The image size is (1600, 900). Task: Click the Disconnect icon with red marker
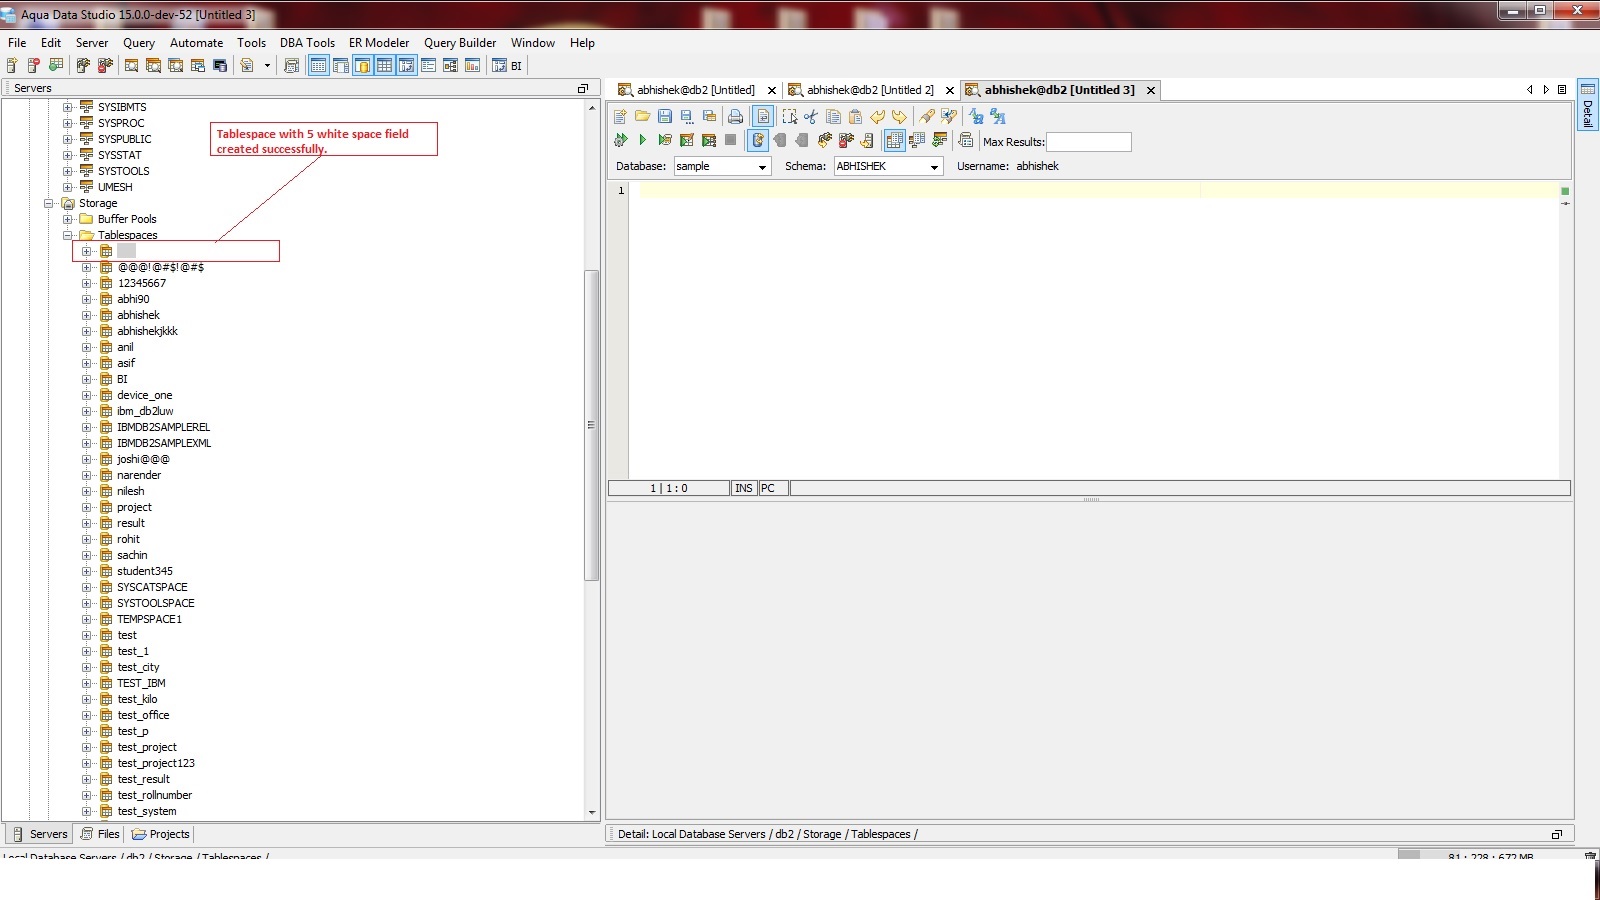click(x=846, y=141)
